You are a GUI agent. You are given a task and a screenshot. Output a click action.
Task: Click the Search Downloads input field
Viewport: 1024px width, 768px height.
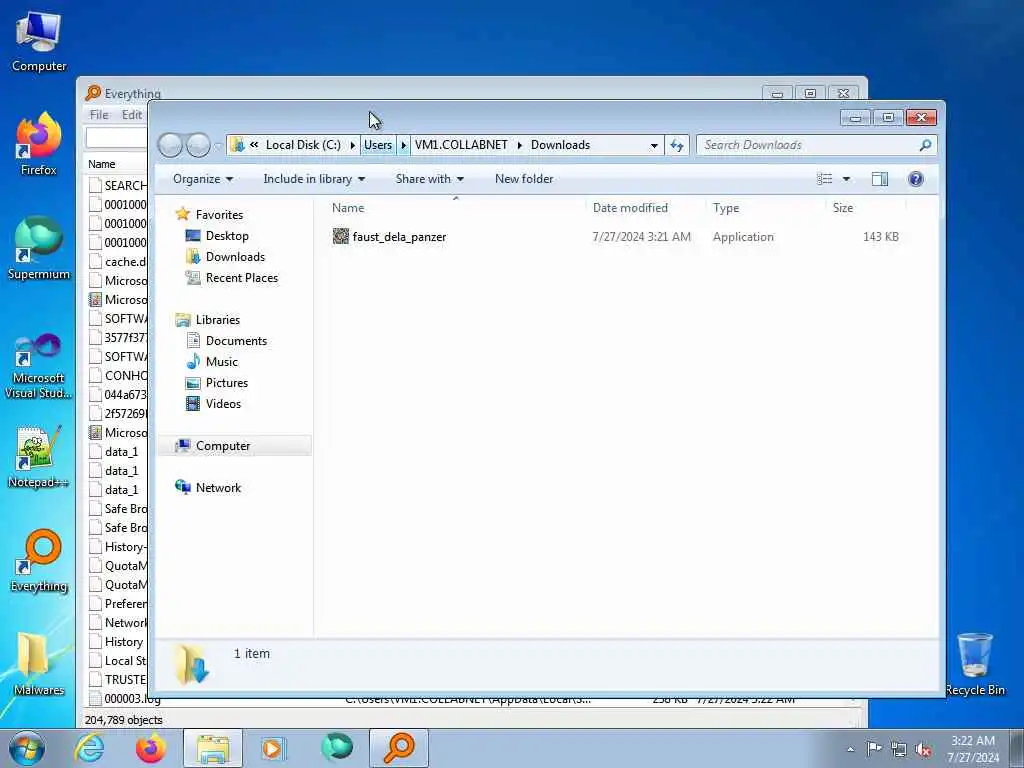pos(807,145)
